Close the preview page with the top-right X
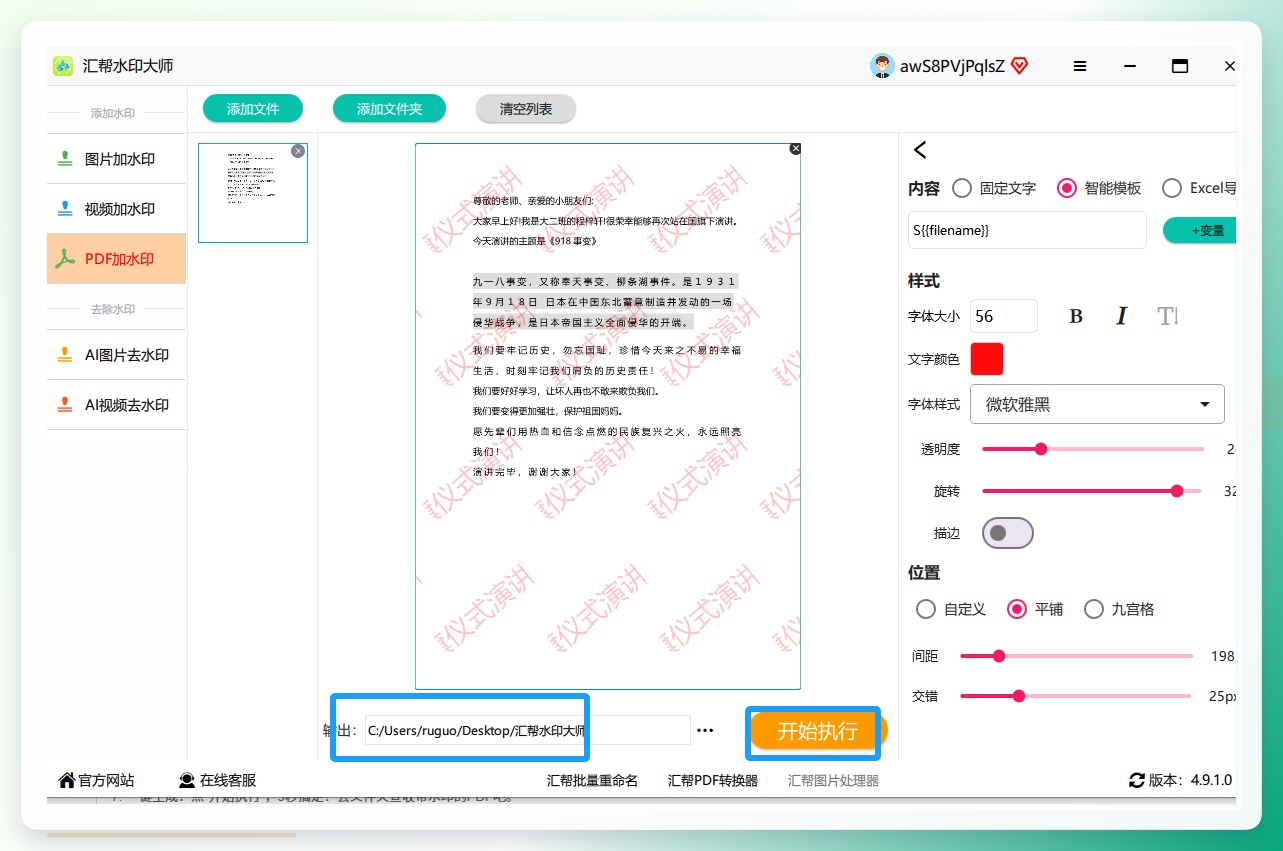Image resolution: width=1283 pixels, height=851 pixels. [x=795, y=148]
